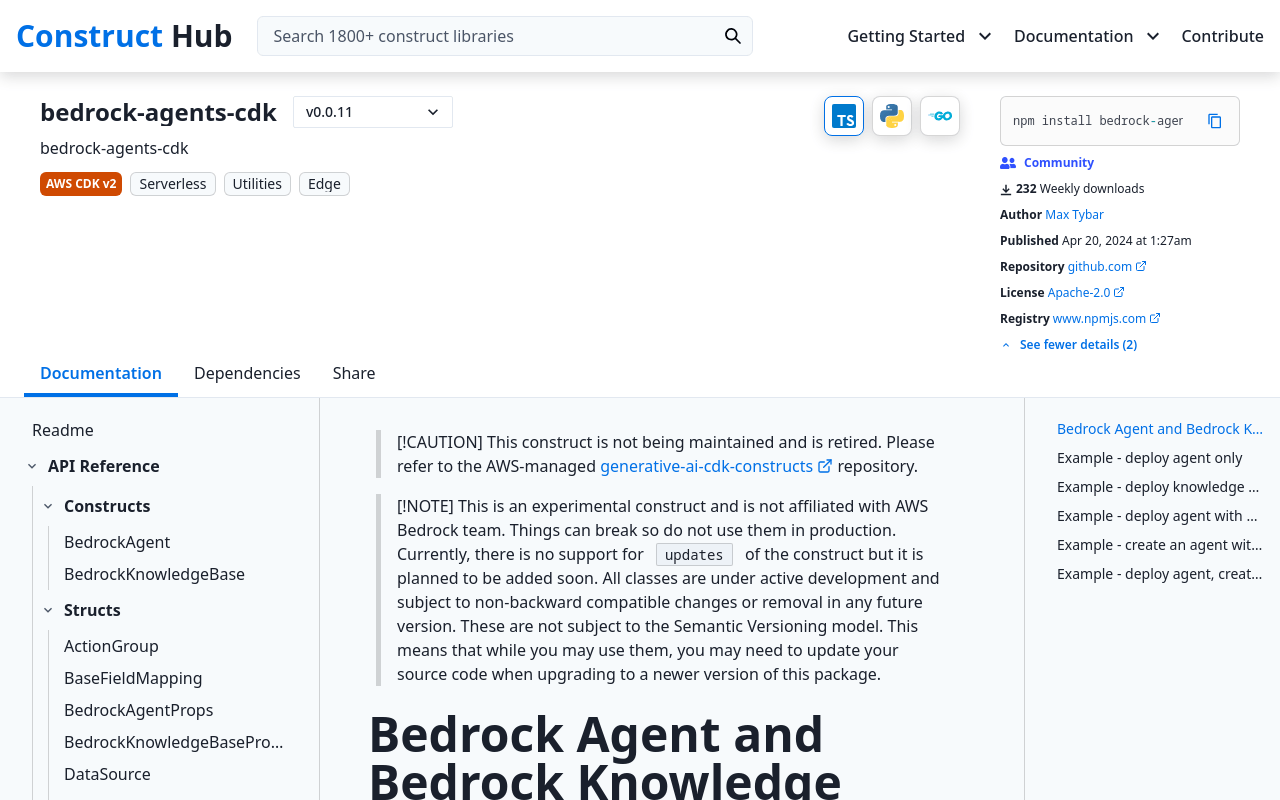This screenshot has width=1280, height=800.
Task: Open DataSource struct in sidebar
Action: click(x=107, y=774)
